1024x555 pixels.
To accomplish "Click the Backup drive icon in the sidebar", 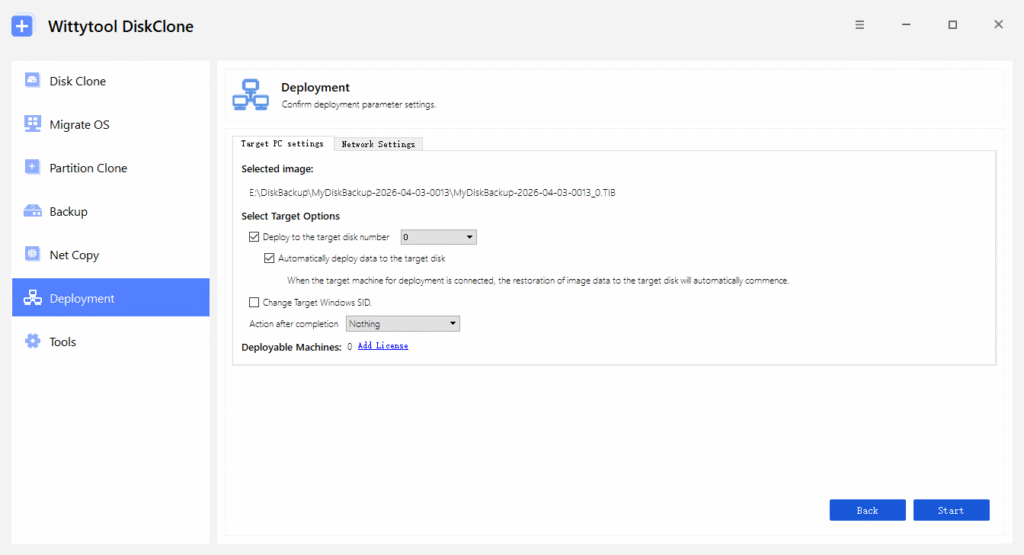I will tap(32, 211).
